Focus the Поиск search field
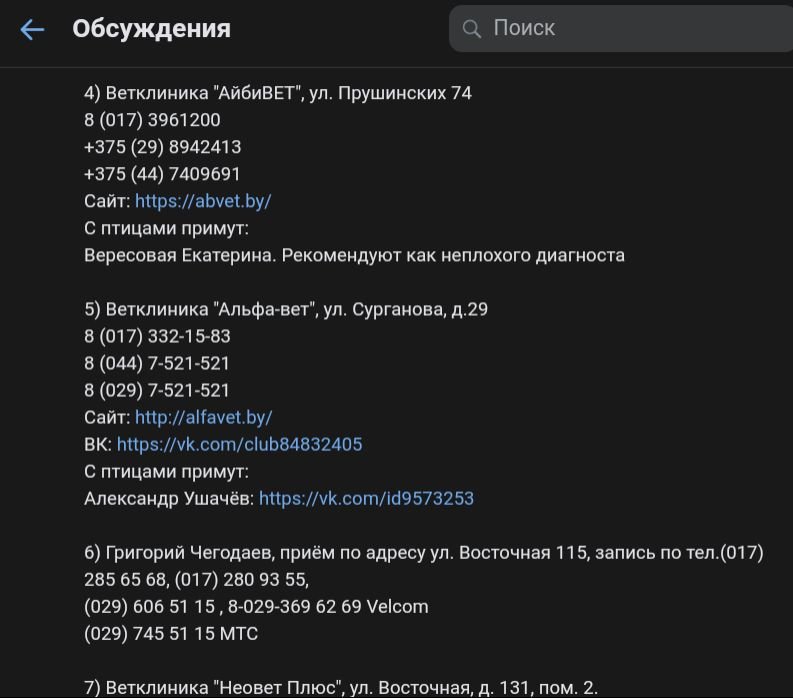Screen dimensions: 793x698 pos(630,29)
